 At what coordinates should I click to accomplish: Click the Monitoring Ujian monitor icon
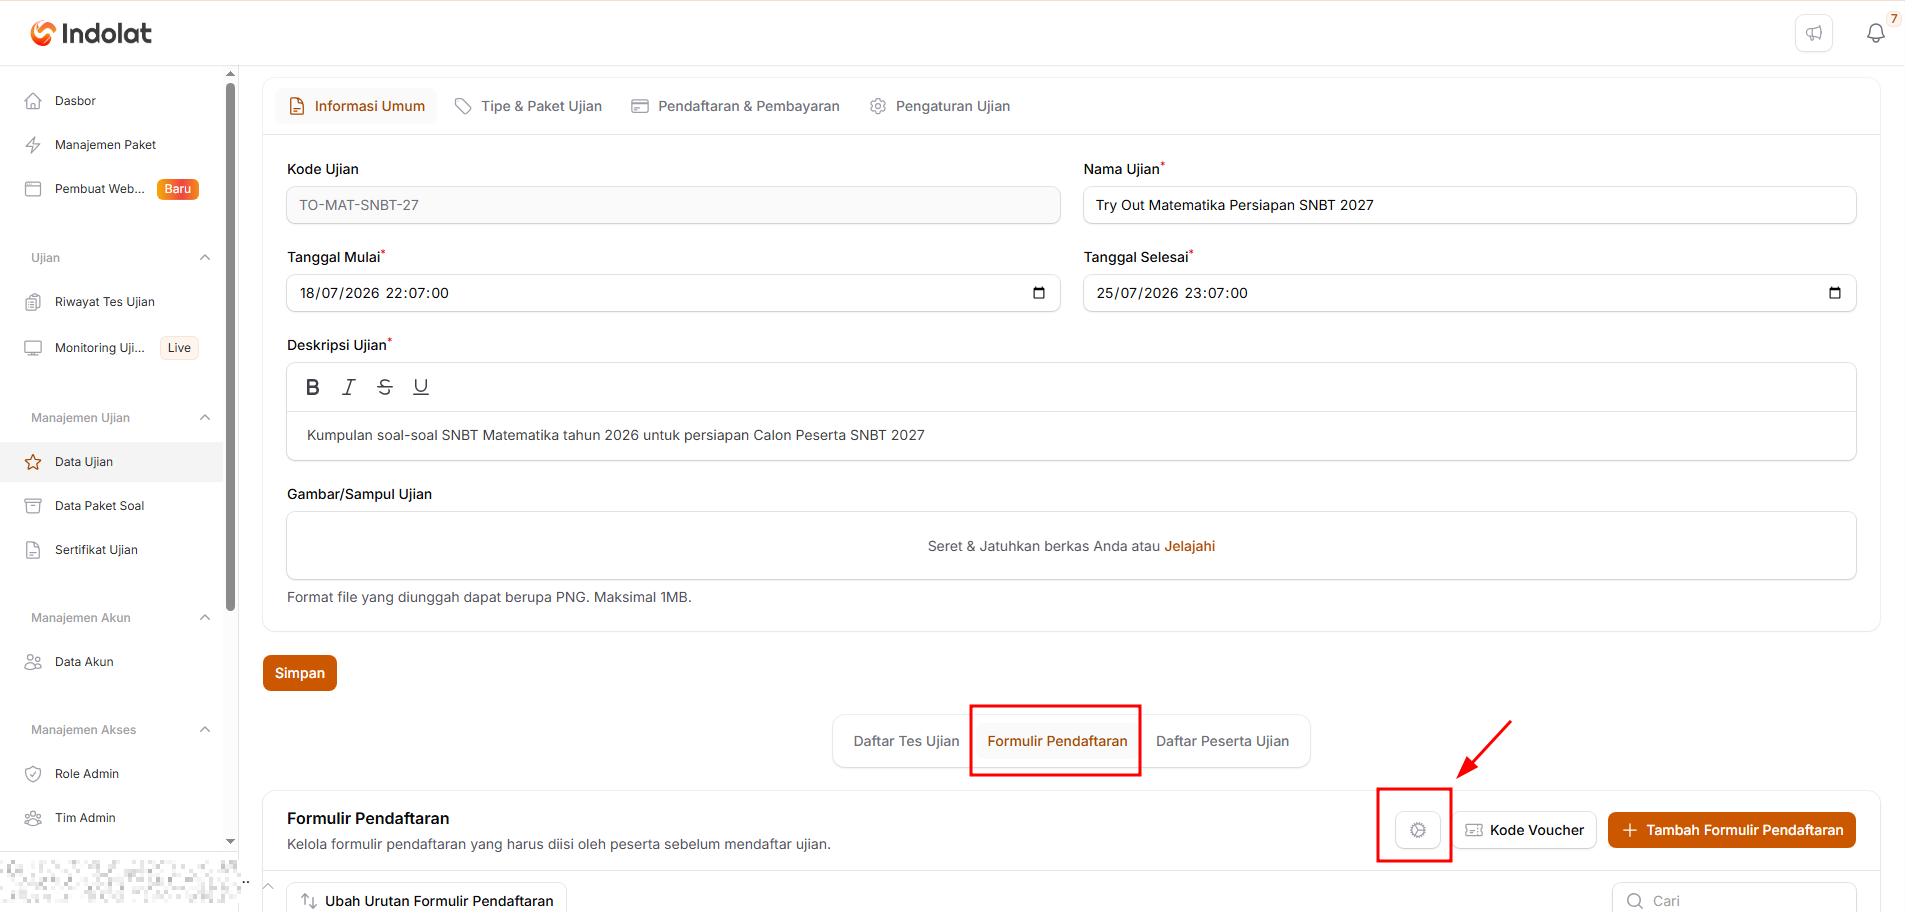(x=33, y=348)
